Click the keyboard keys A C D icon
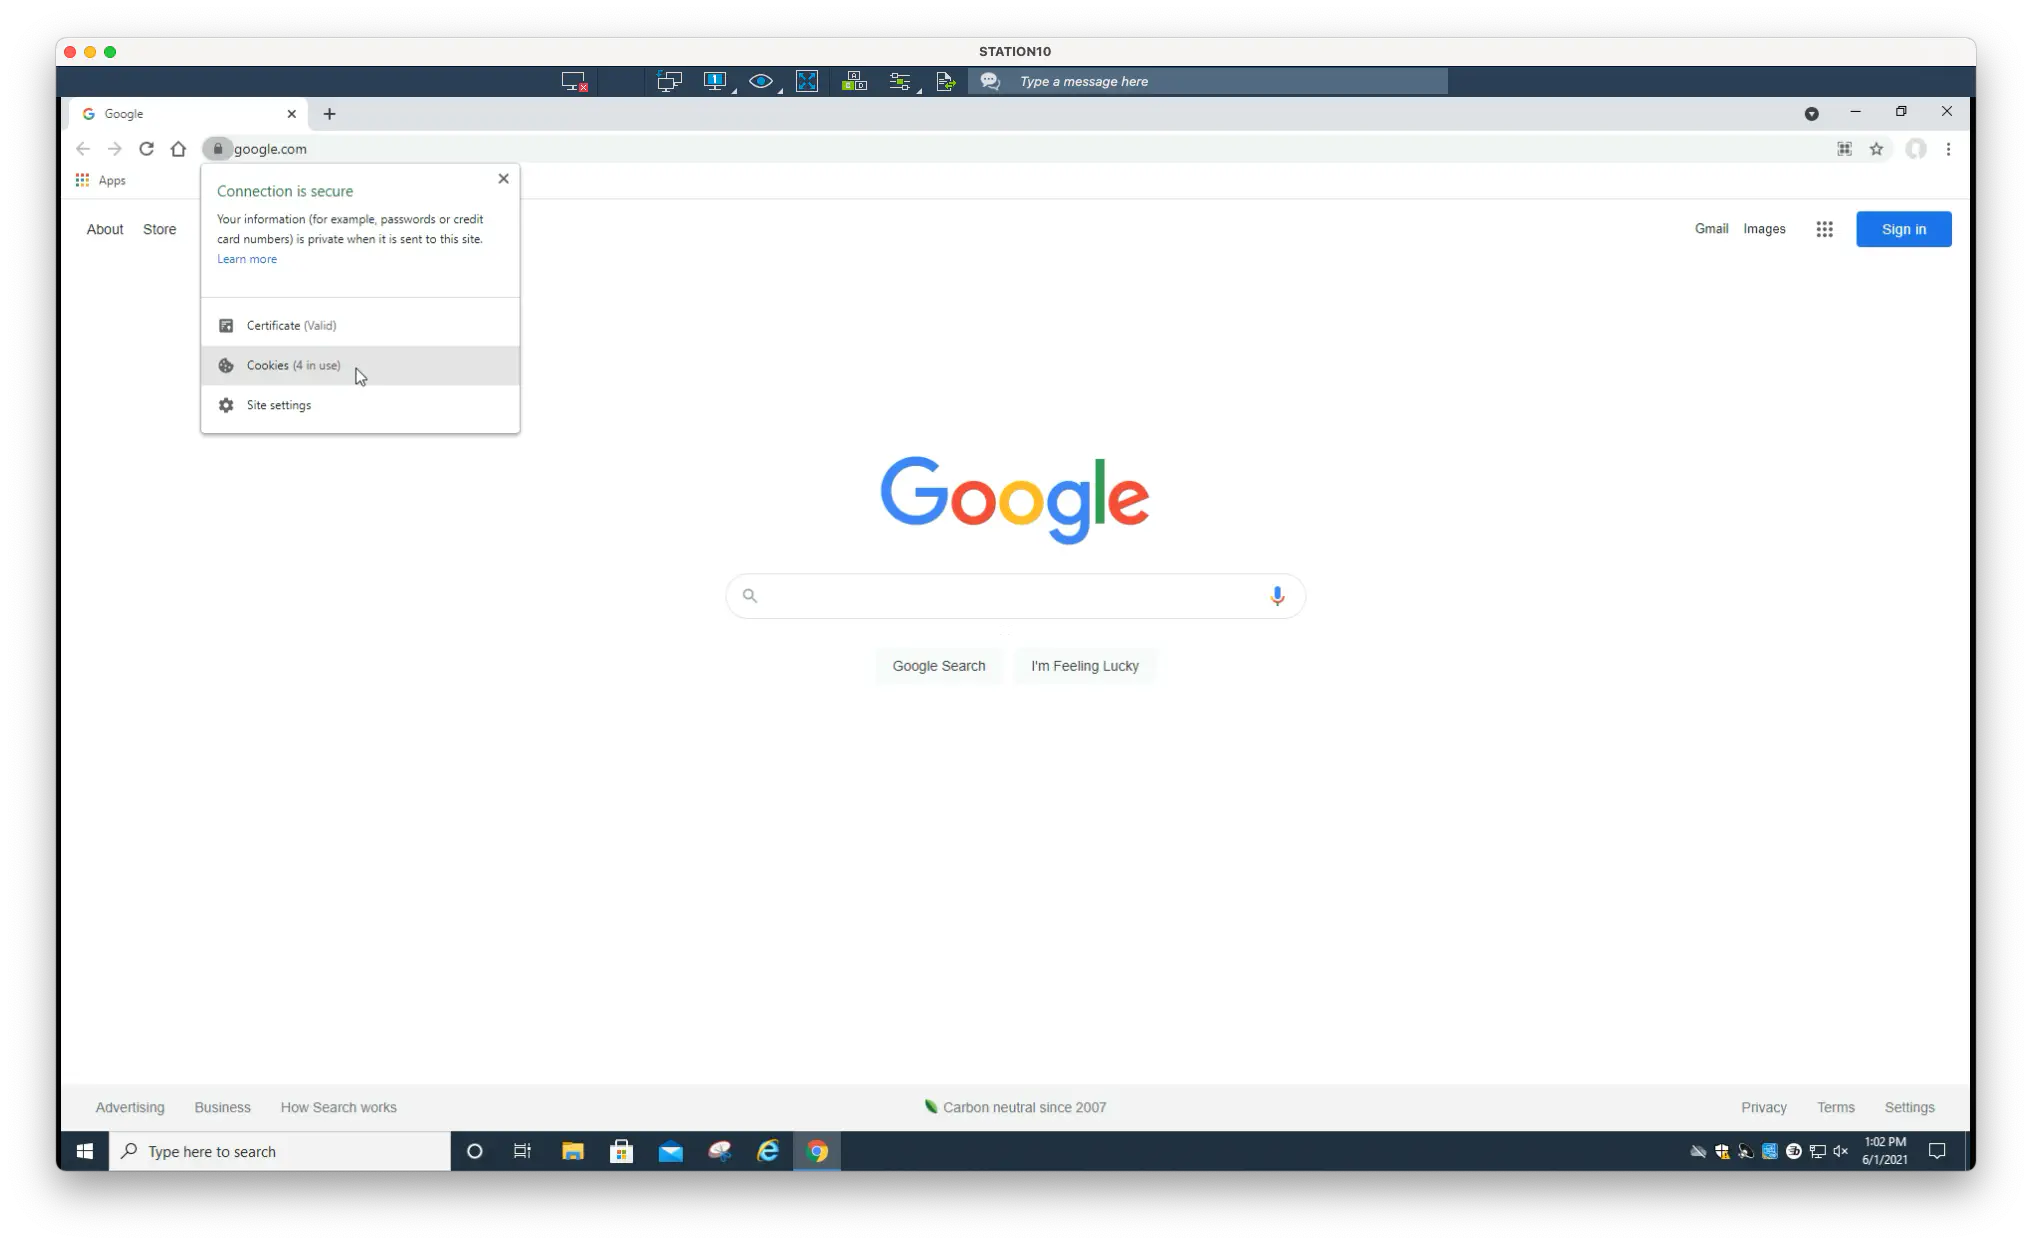 click(x=854, y=82)
